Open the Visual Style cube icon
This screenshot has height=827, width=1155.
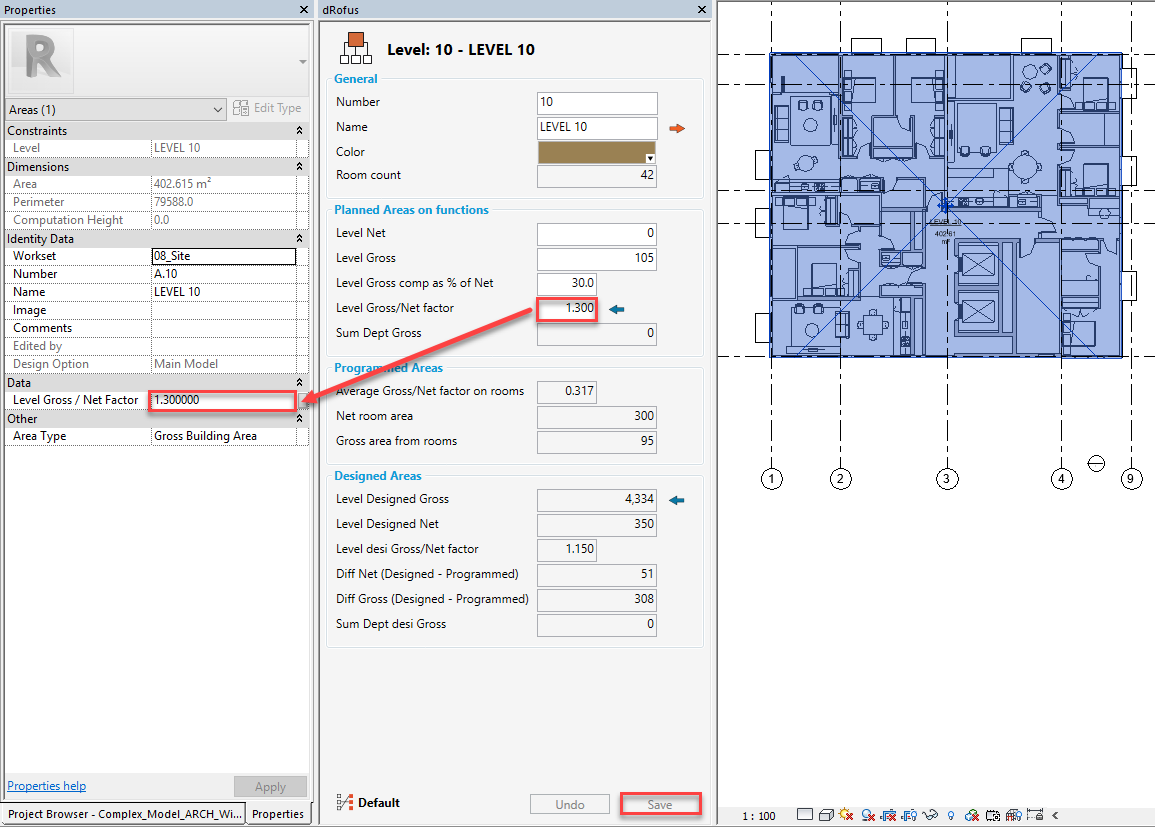coord(827,815)
